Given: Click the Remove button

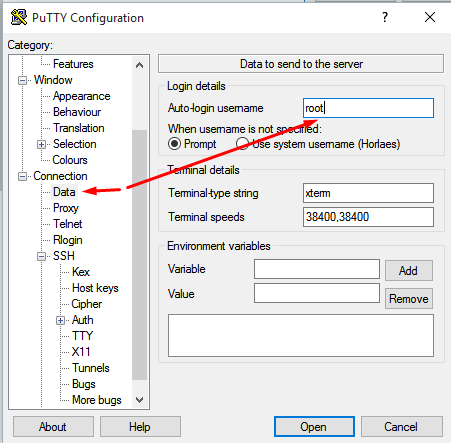Looking at the screenshot, I should coord(409,299).
